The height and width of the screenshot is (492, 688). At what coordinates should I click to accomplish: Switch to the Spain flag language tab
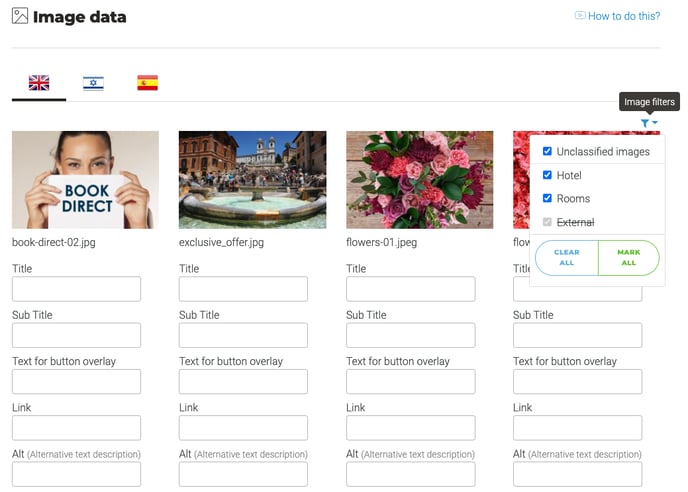(148, 83)
